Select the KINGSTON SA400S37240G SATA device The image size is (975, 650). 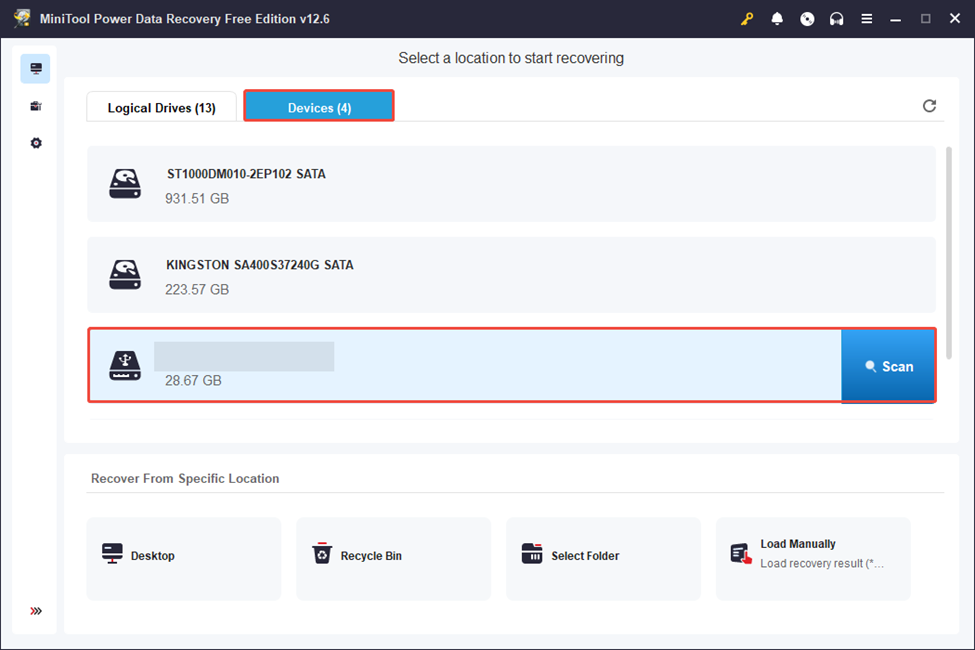tap(511, 274)
